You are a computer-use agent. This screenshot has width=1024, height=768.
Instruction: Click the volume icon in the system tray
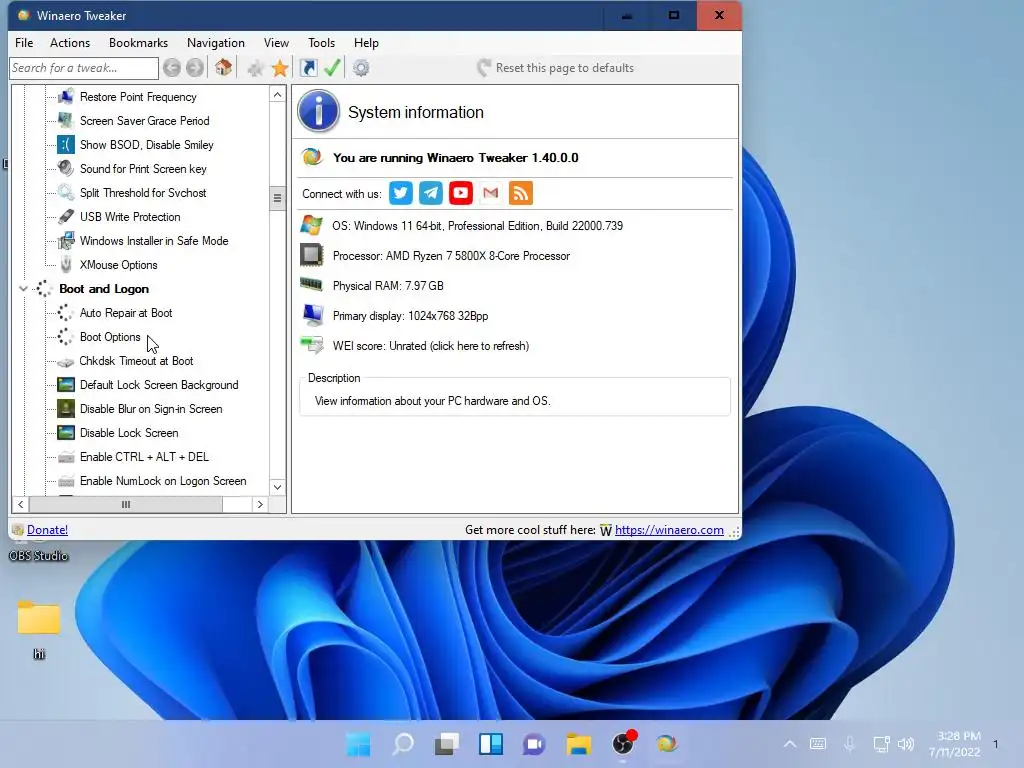(x=906, y=744)
